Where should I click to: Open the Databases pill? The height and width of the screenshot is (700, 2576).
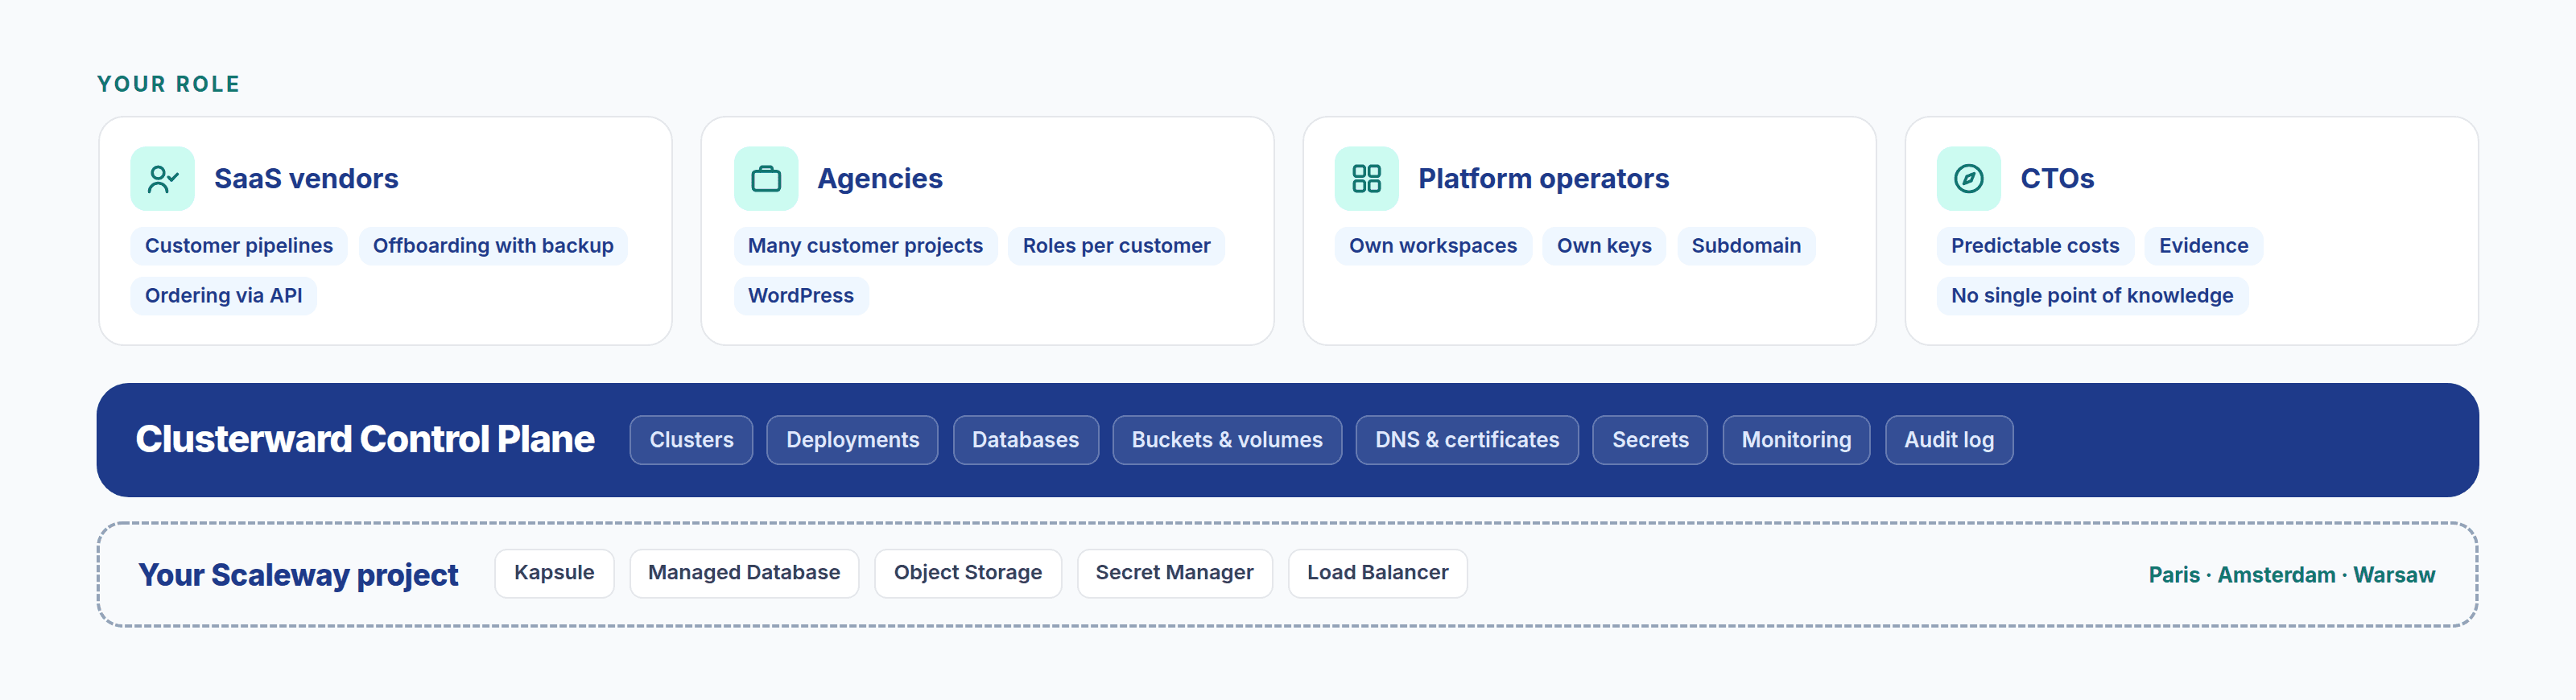(1025, 440)
